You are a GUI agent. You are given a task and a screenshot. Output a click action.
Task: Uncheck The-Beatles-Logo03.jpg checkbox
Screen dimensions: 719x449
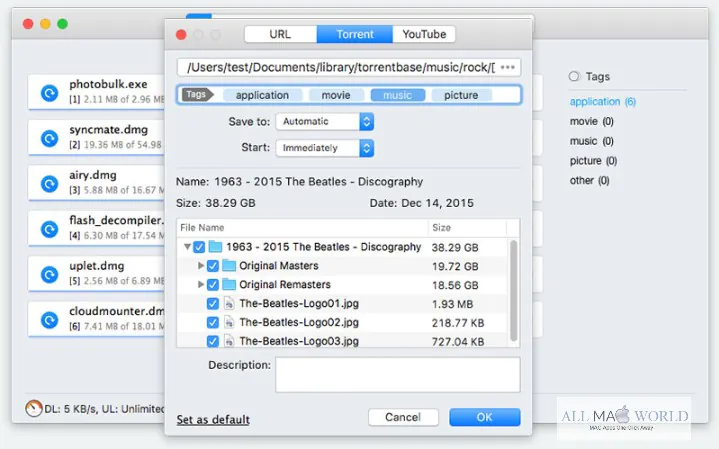(212, 341)
